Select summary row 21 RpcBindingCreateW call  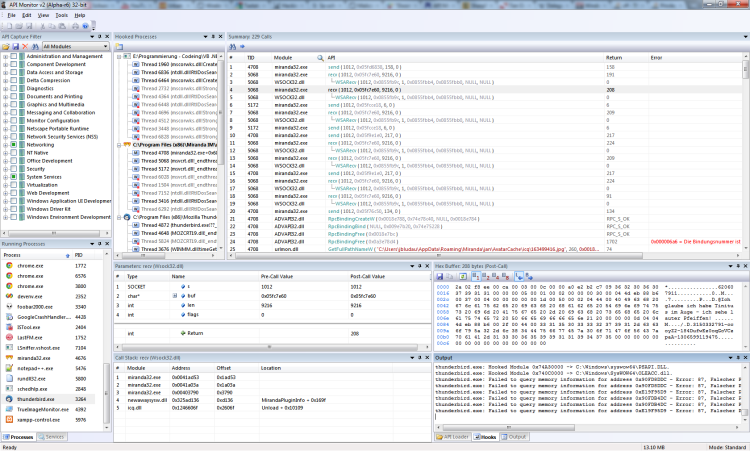pyautogui.click(x=485, y=219)
